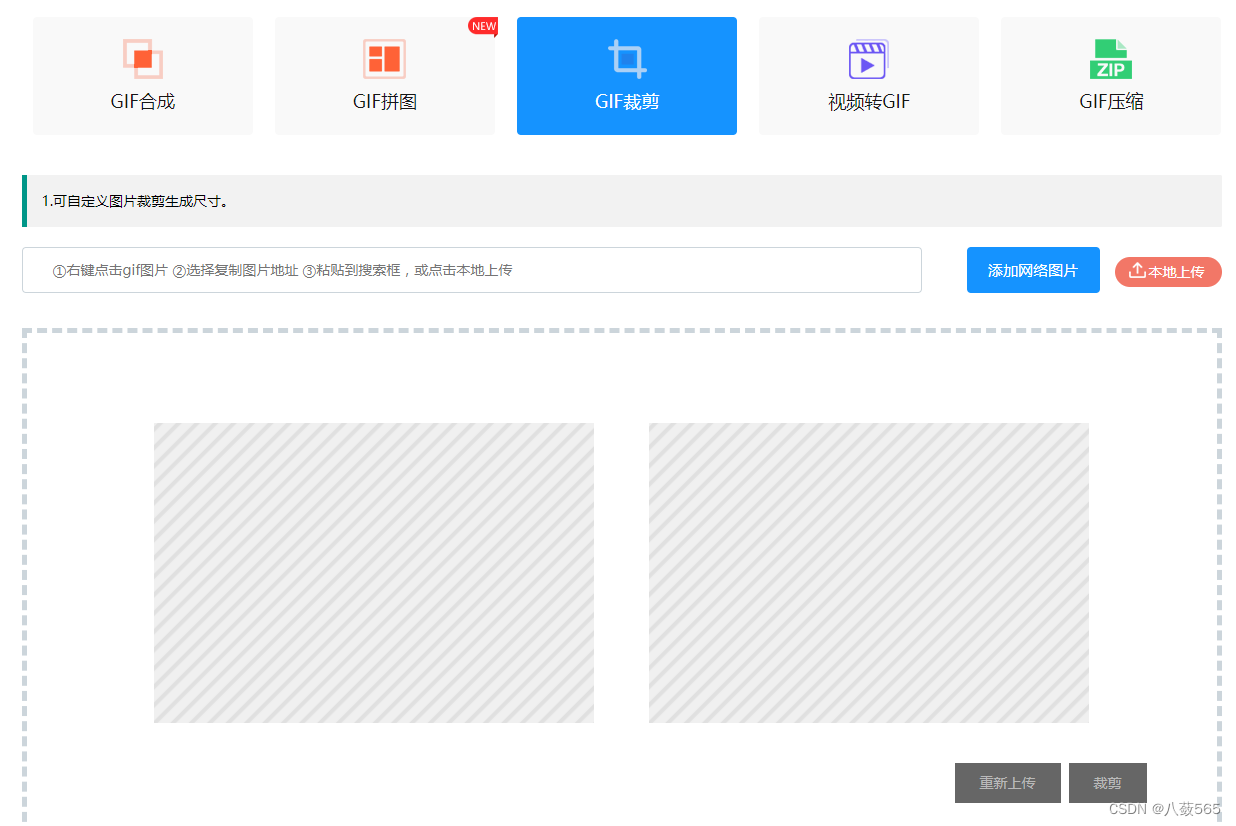The height and width of the screenshot is (826, 1236).
Task: Click the video clapper icon for 视频转GIF
Action: [868, 59]
